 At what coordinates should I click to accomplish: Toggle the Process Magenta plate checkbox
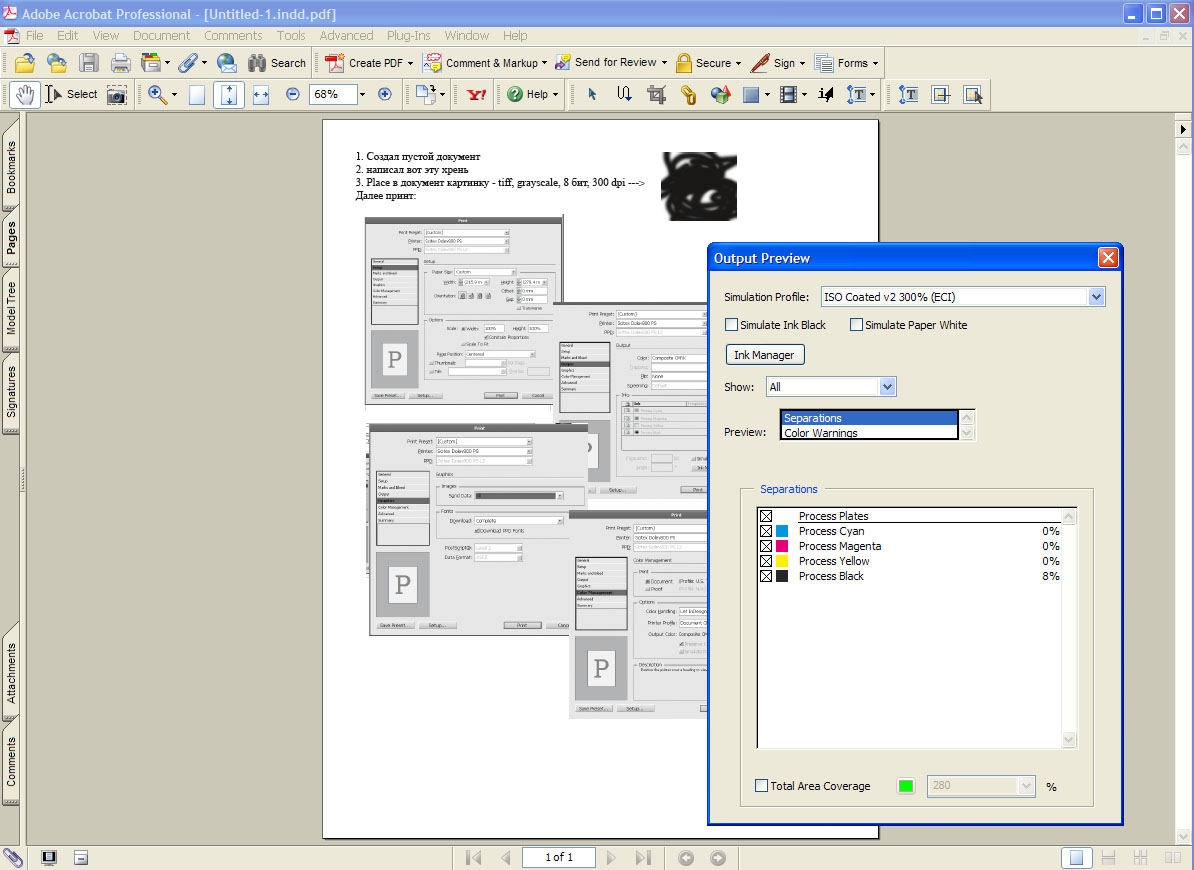coord(766,547)
